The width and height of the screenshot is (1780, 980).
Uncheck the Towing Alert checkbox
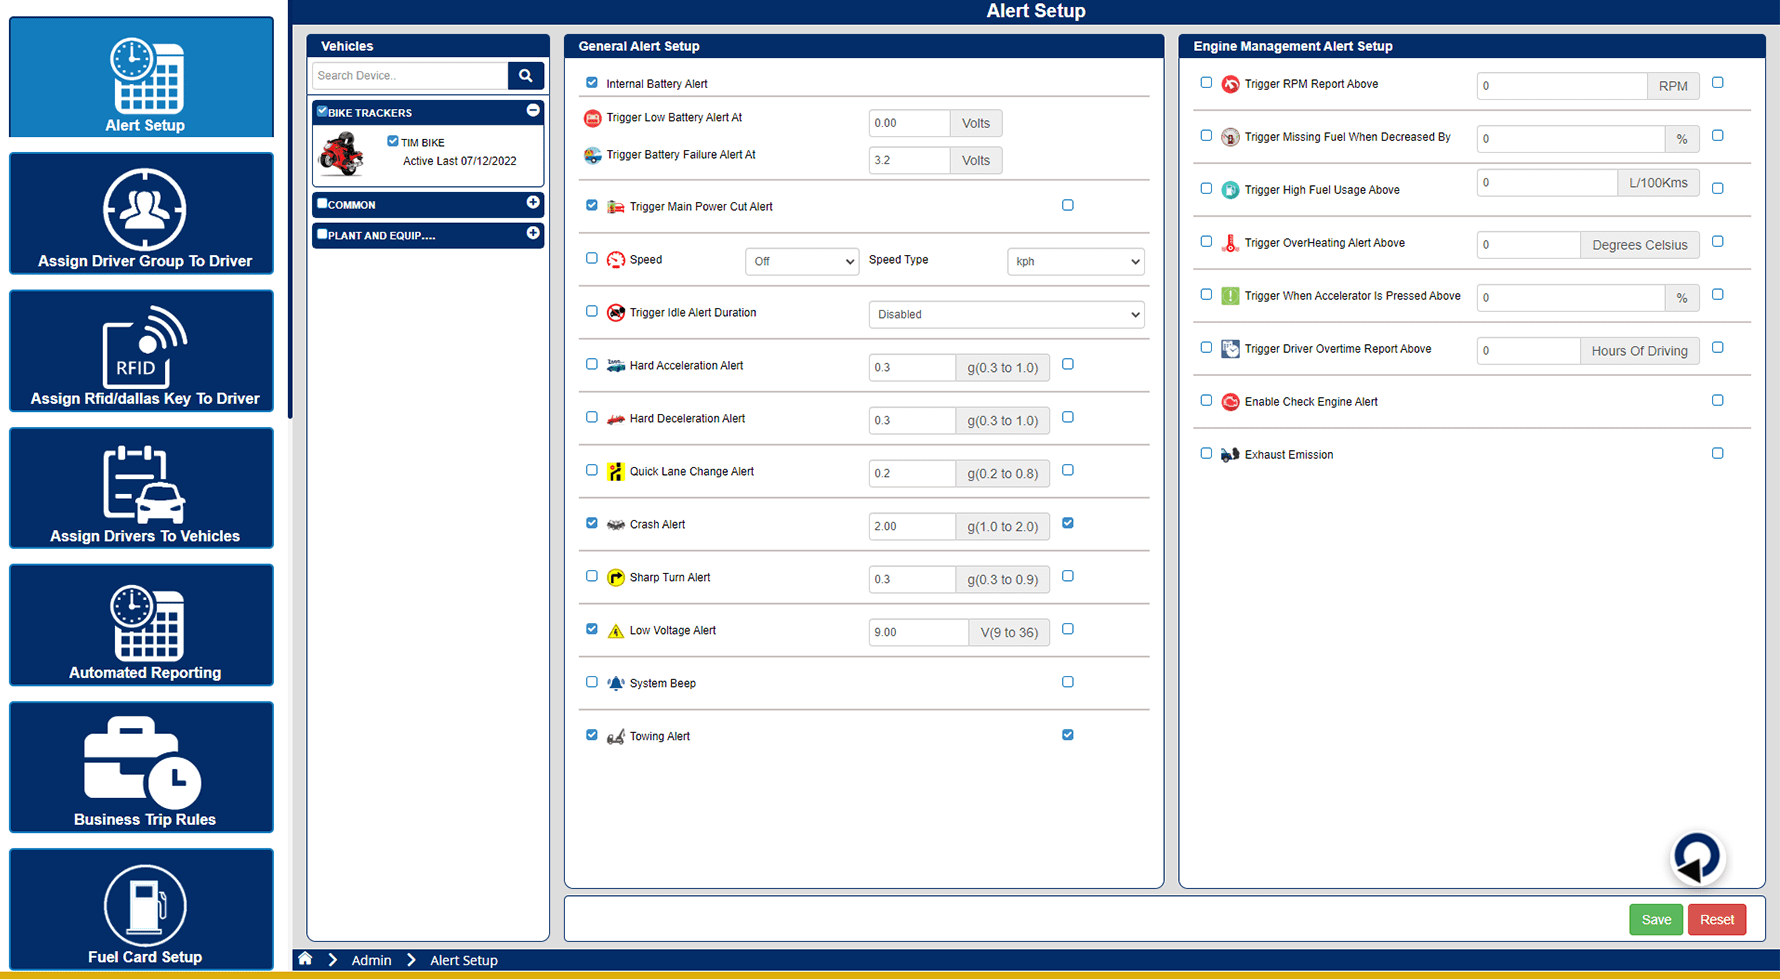click(592, 735)
